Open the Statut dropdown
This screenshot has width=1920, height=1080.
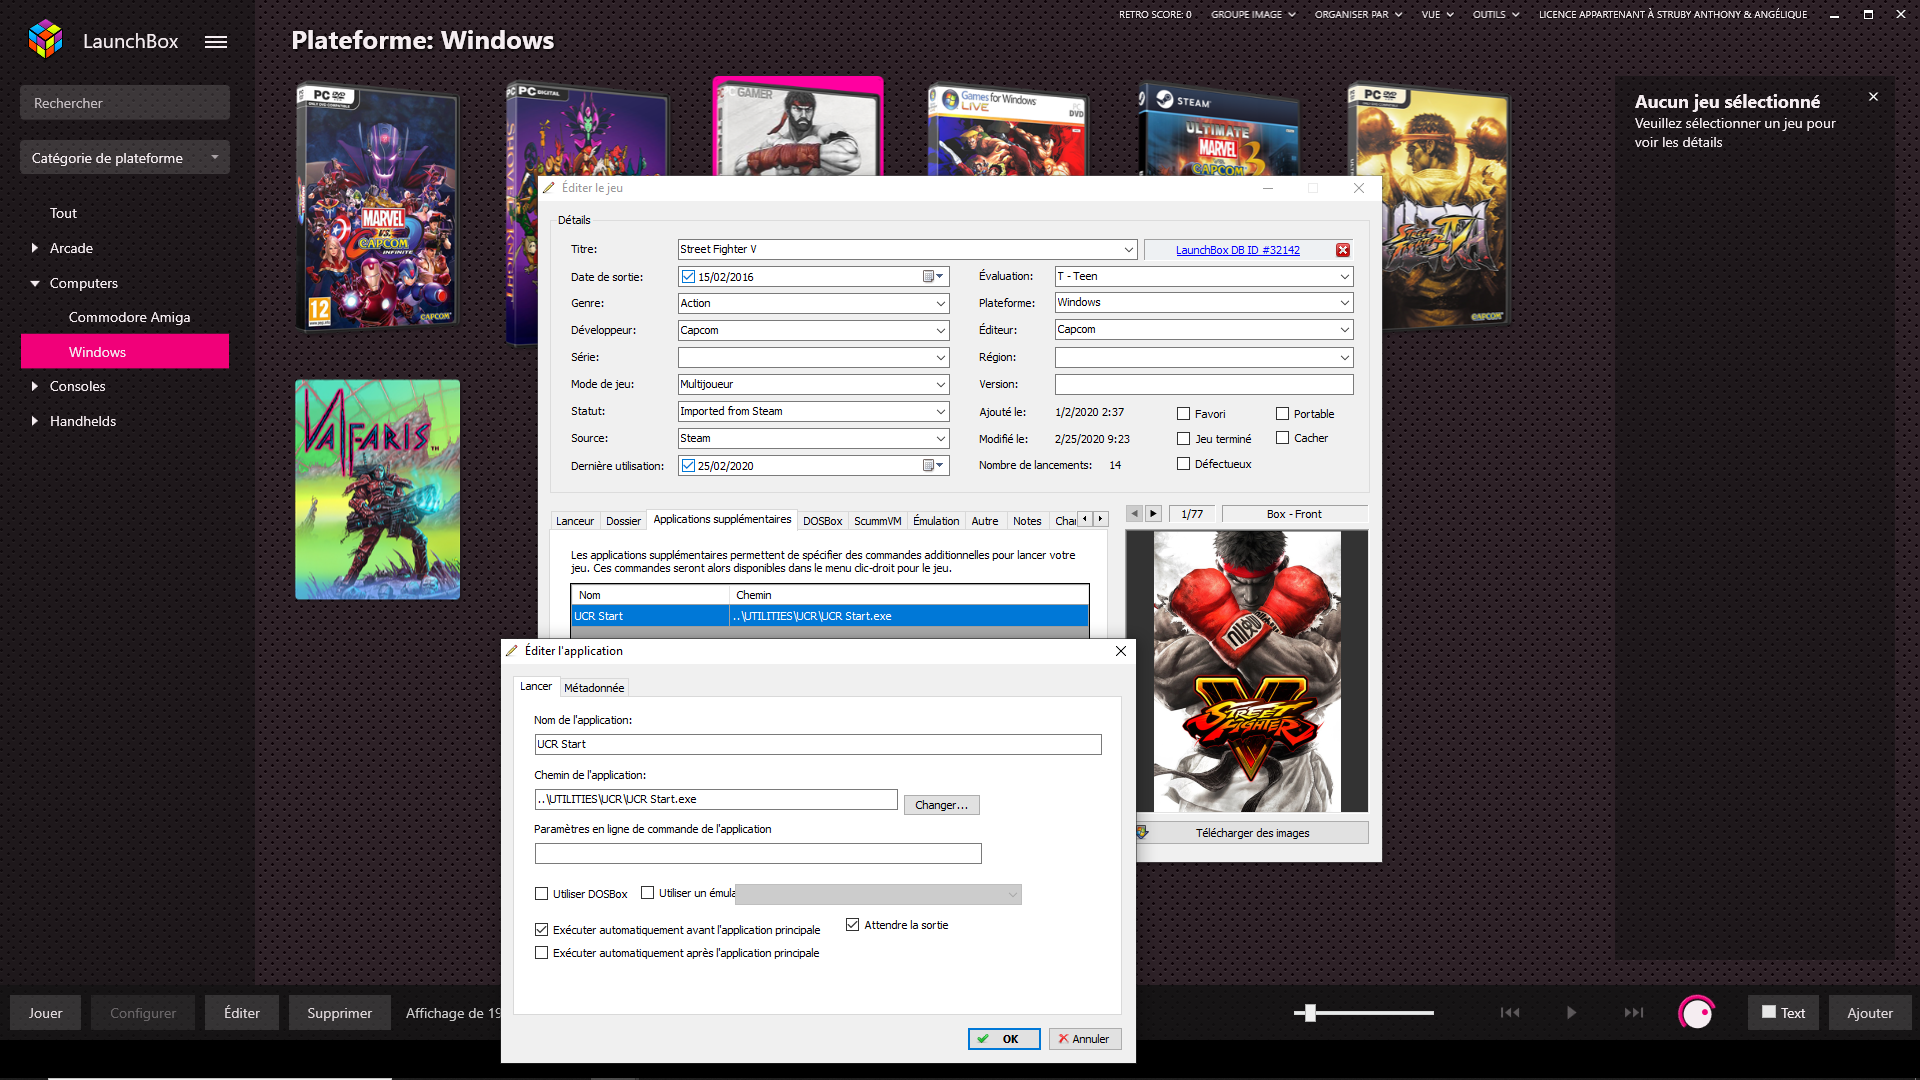(x=941, y=411)
